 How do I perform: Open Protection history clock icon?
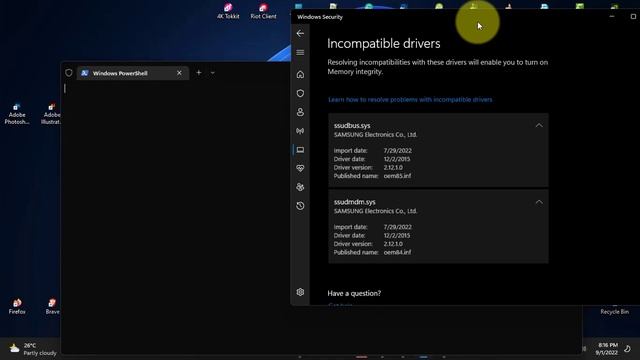click(300, 206)
